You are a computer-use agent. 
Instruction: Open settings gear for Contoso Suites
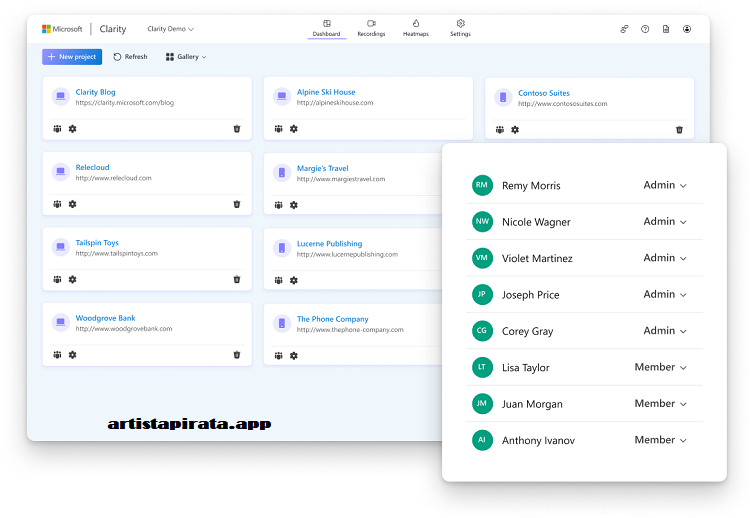[515, 130]
